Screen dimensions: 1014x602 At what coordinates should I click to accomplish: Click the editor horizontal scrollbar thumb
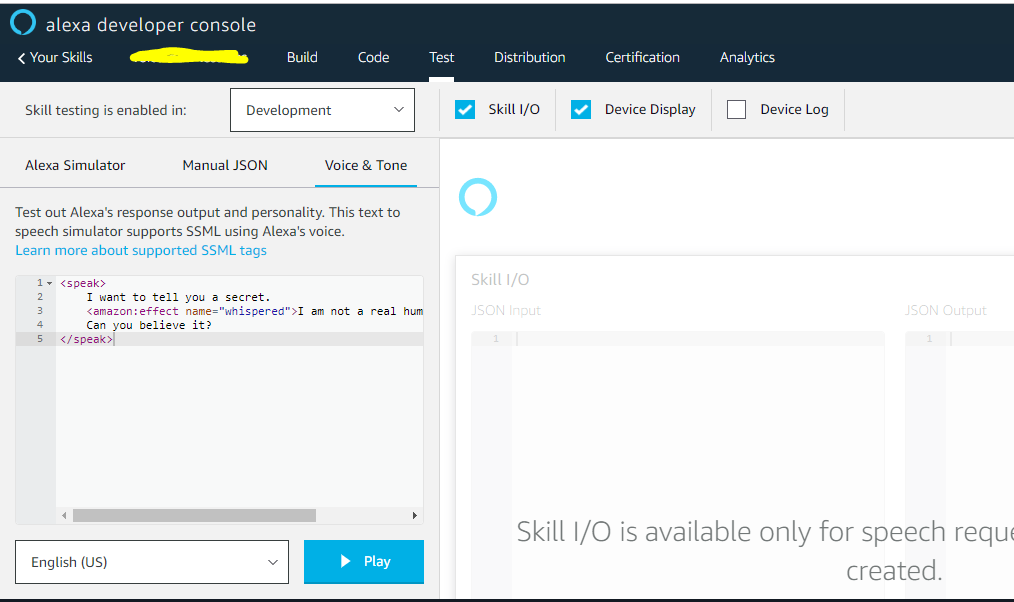(194, 515)
